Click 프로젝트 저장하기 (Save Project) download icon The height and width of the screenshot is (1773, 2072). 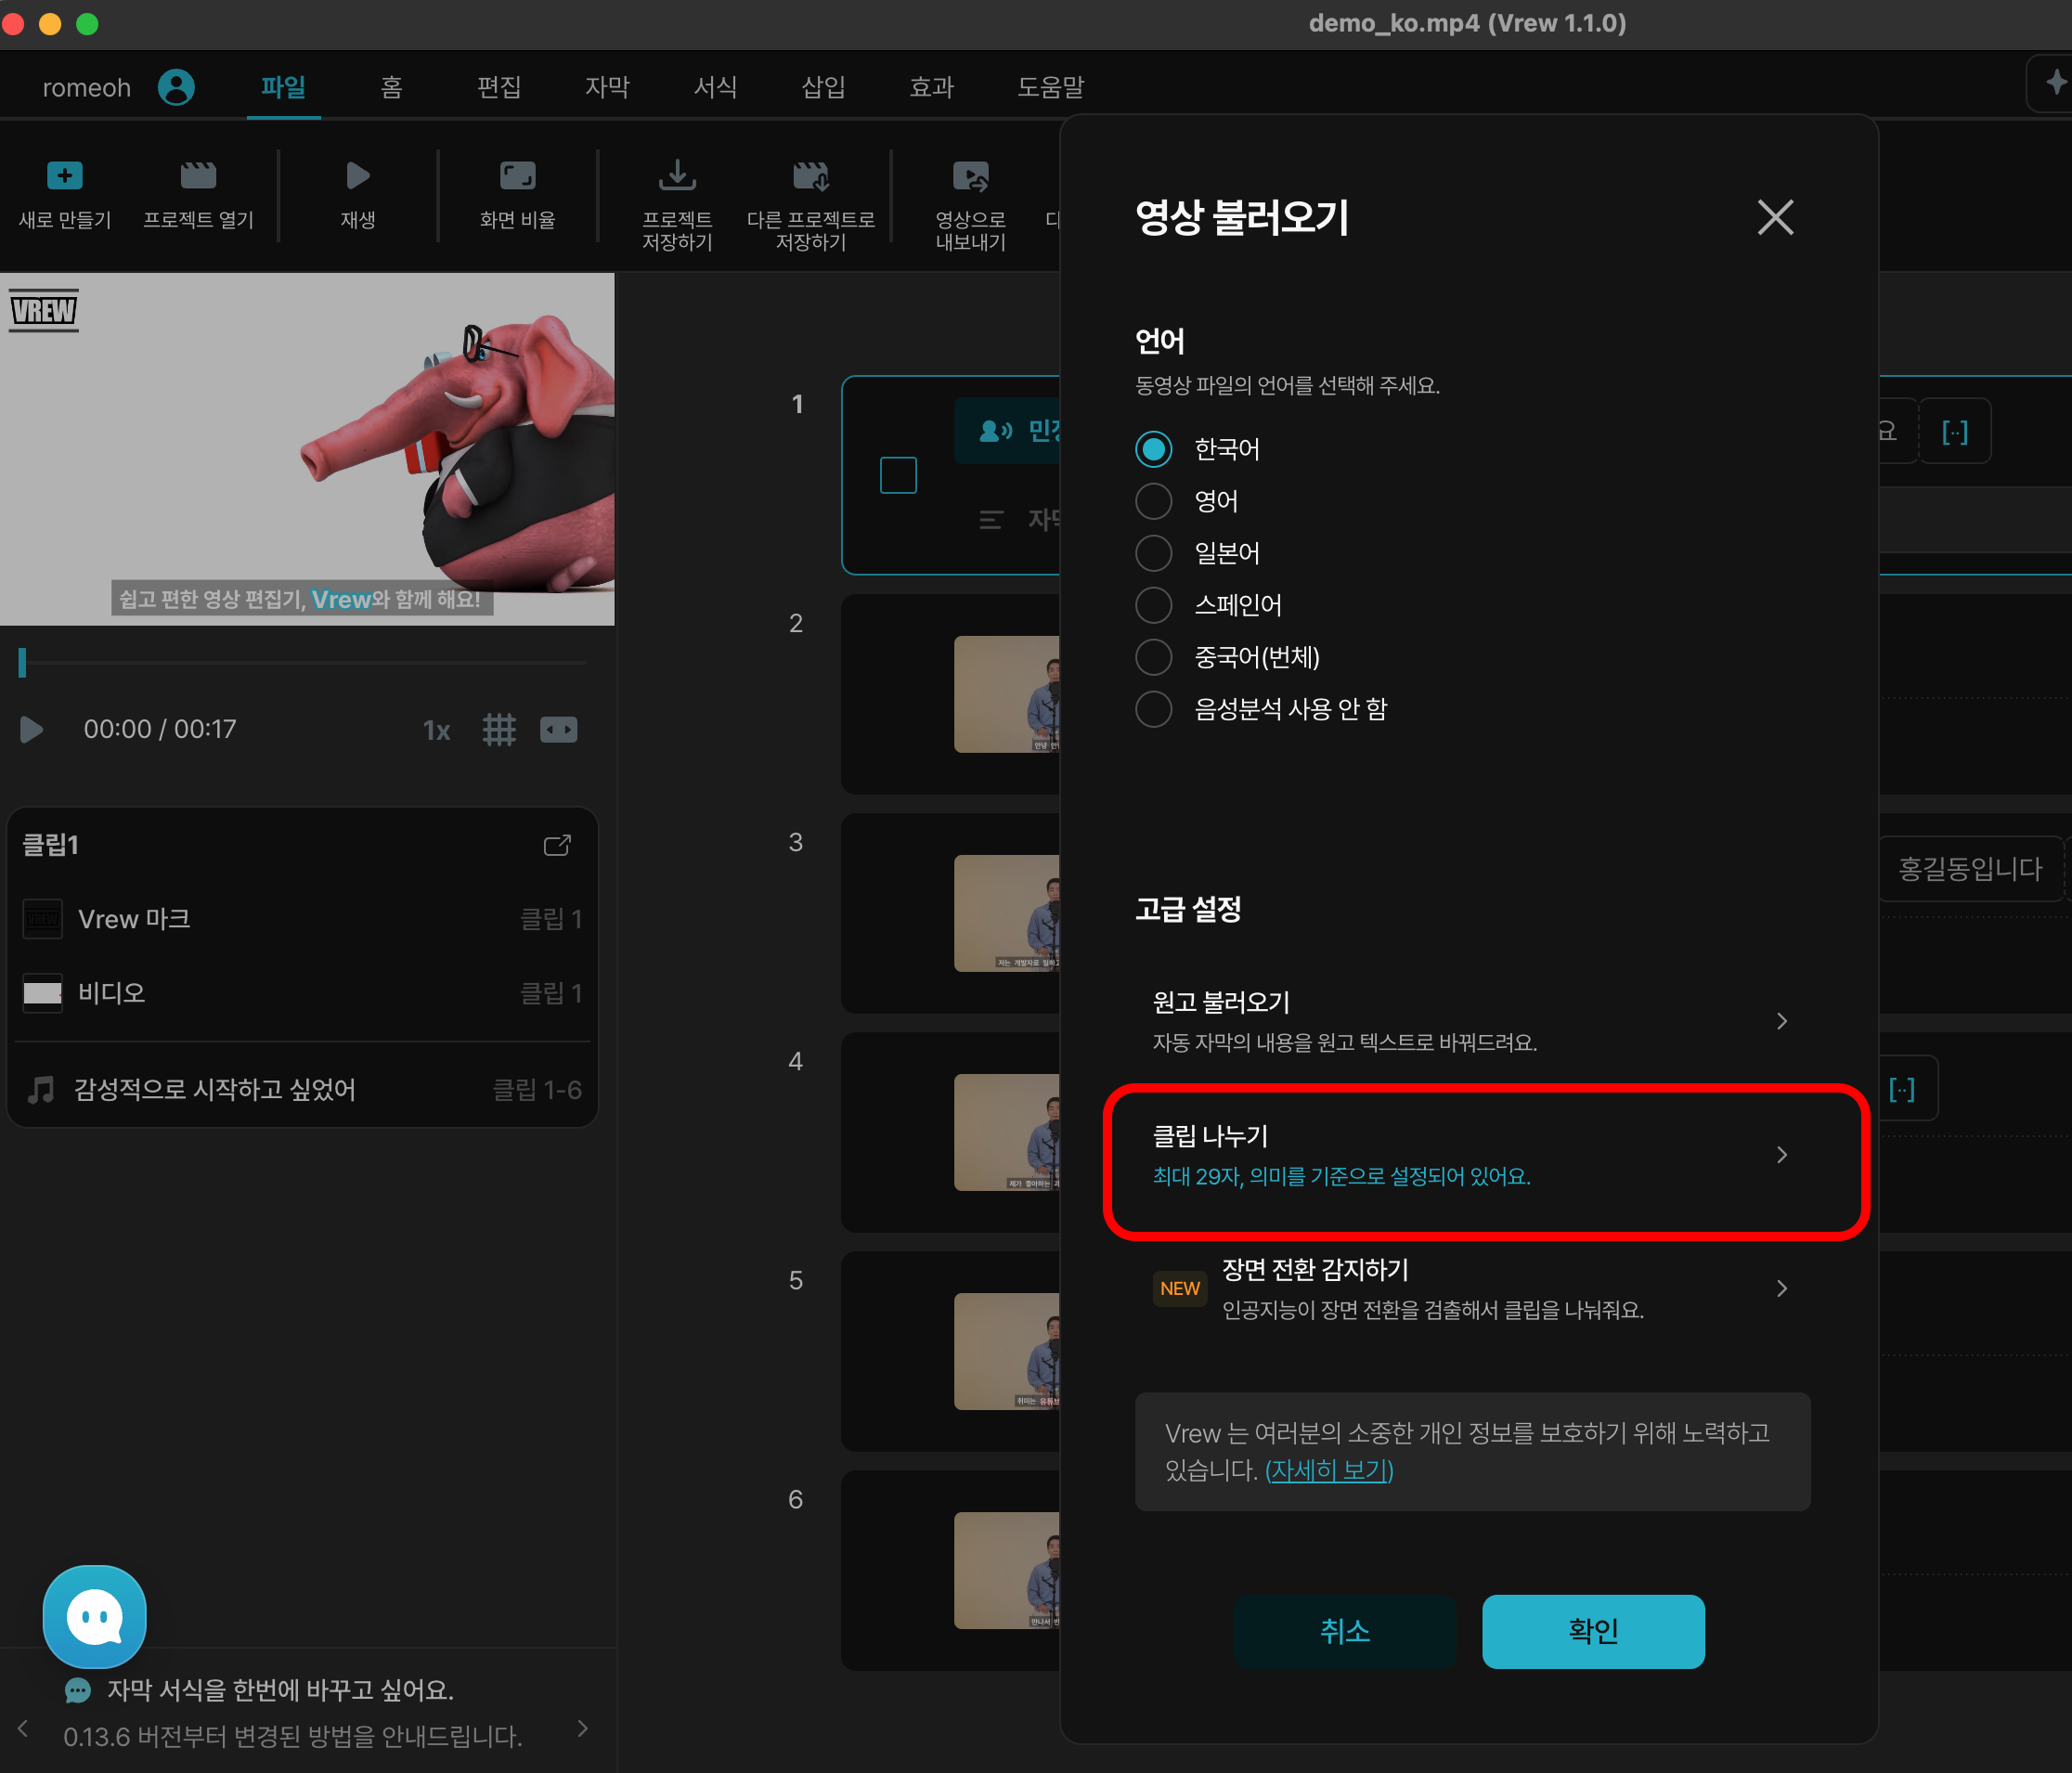pos(677,176)
